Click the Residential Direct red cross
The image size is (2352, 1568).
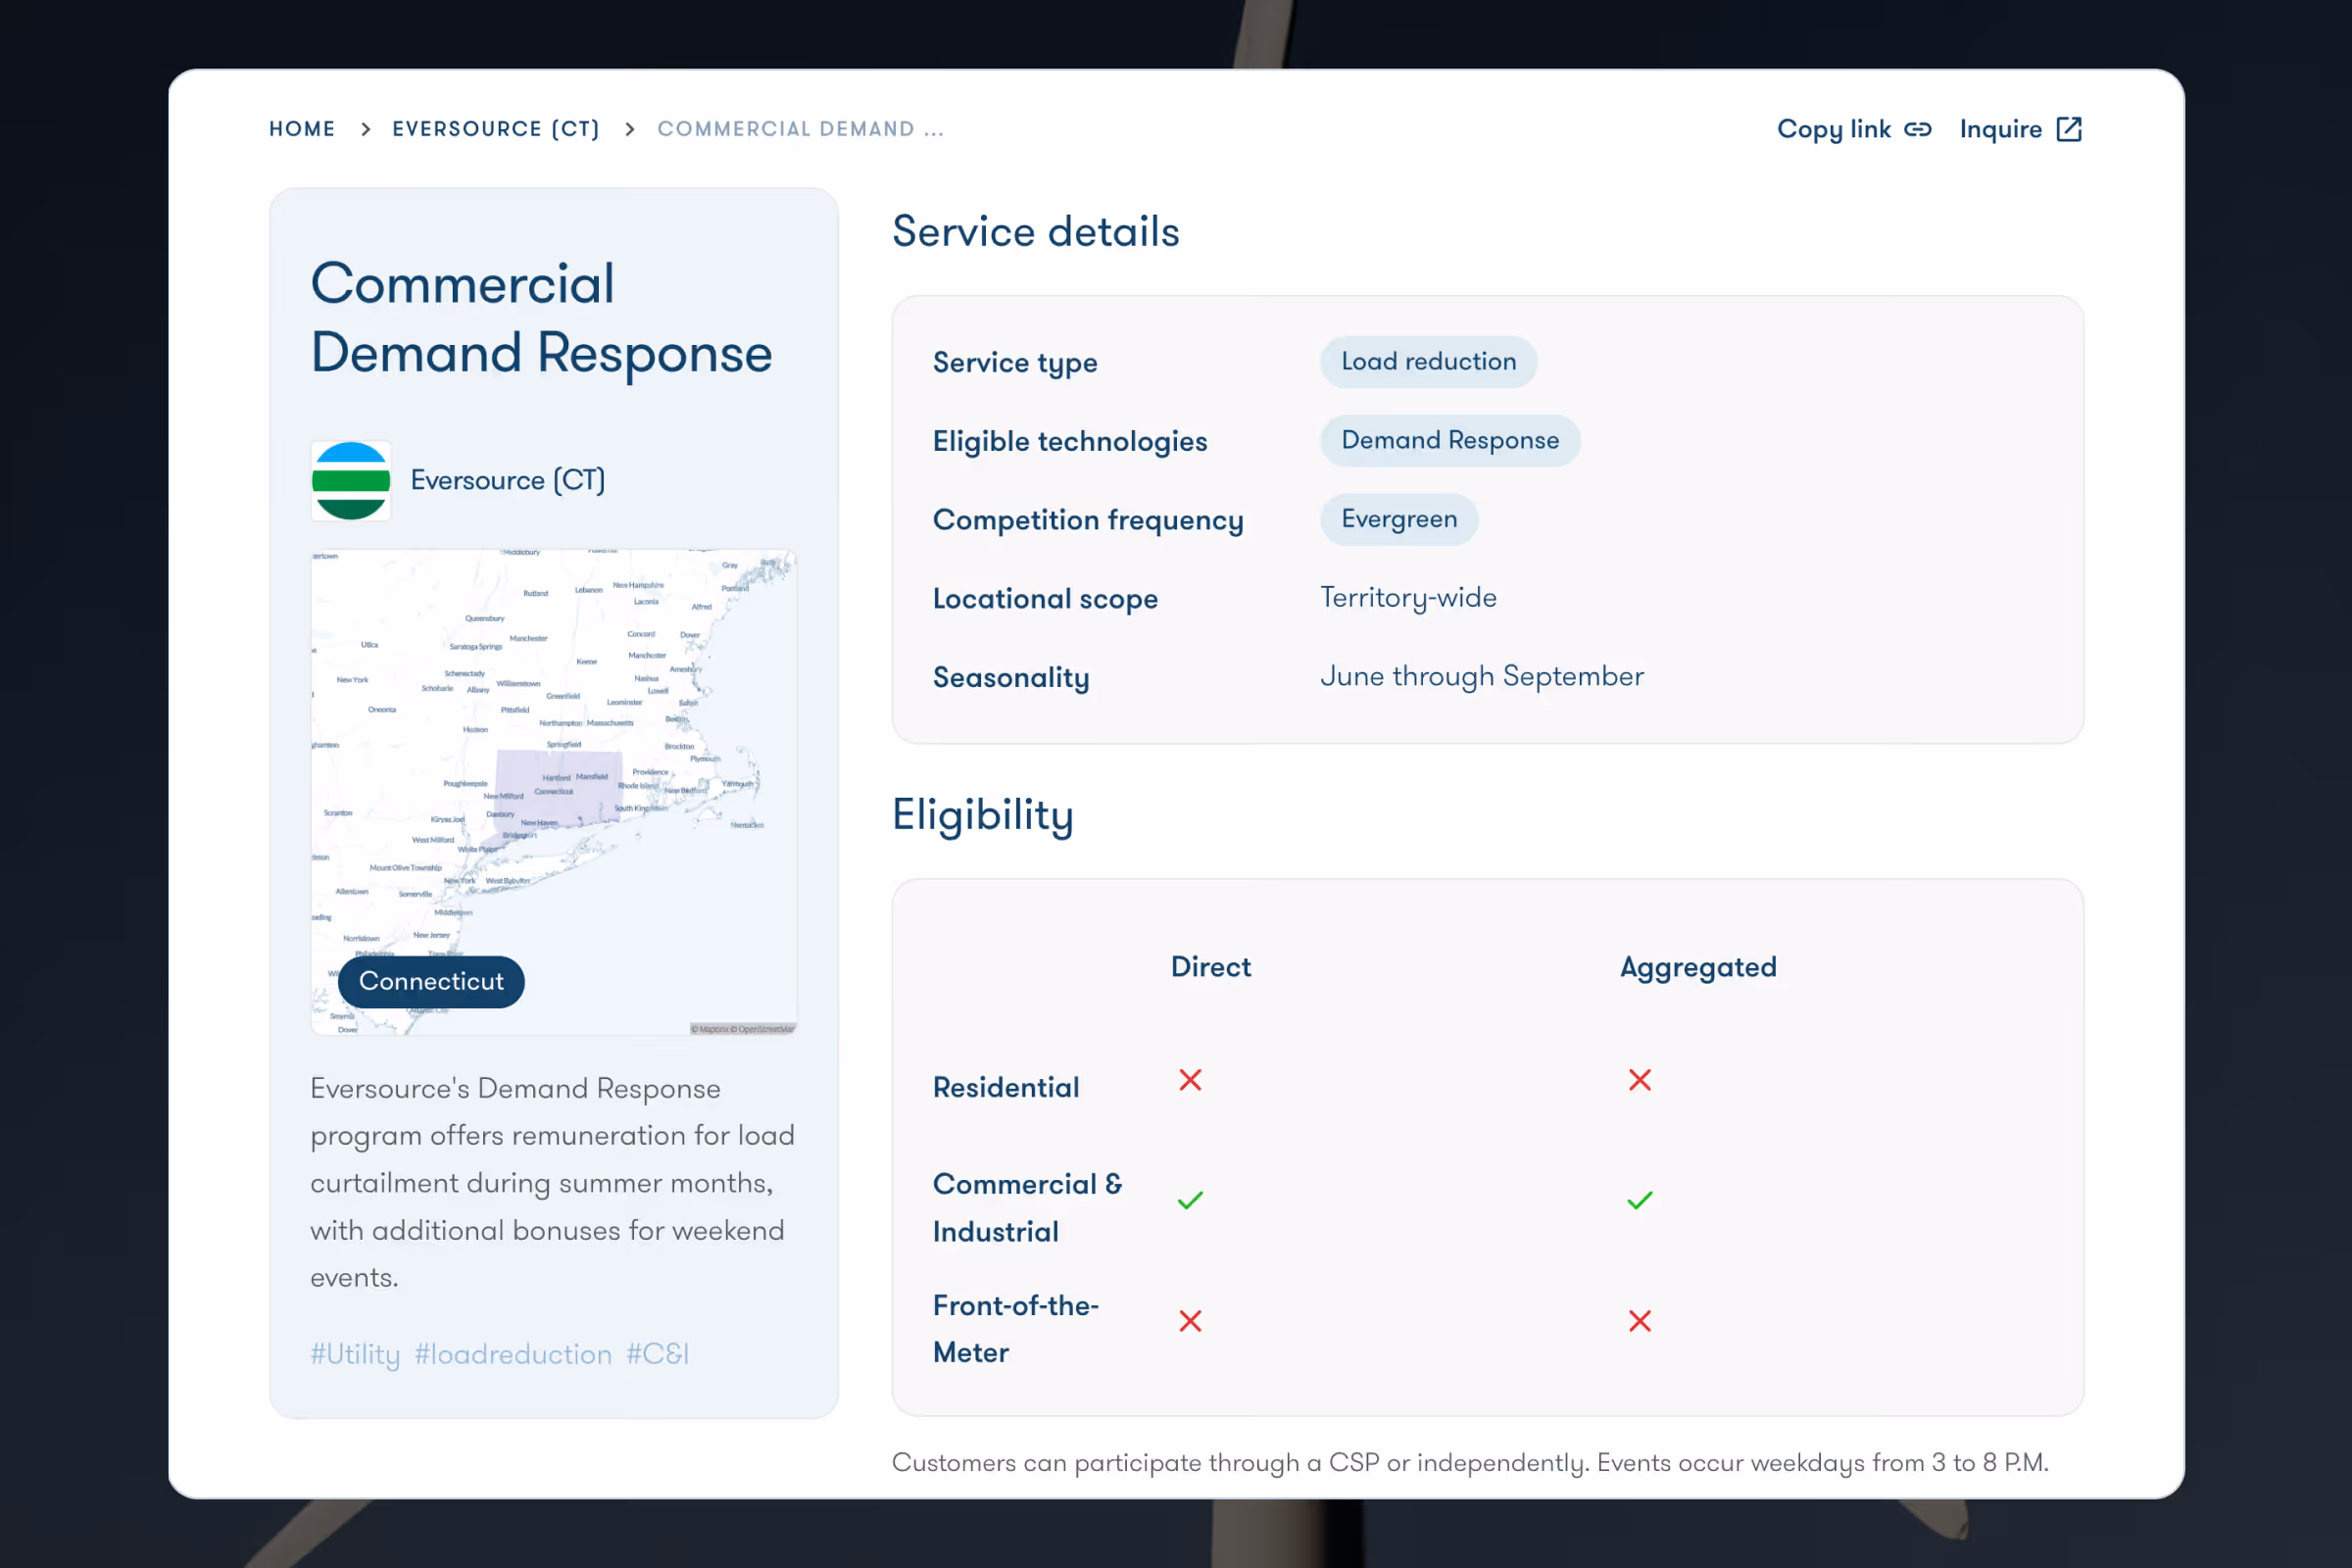(1190, 1080)
